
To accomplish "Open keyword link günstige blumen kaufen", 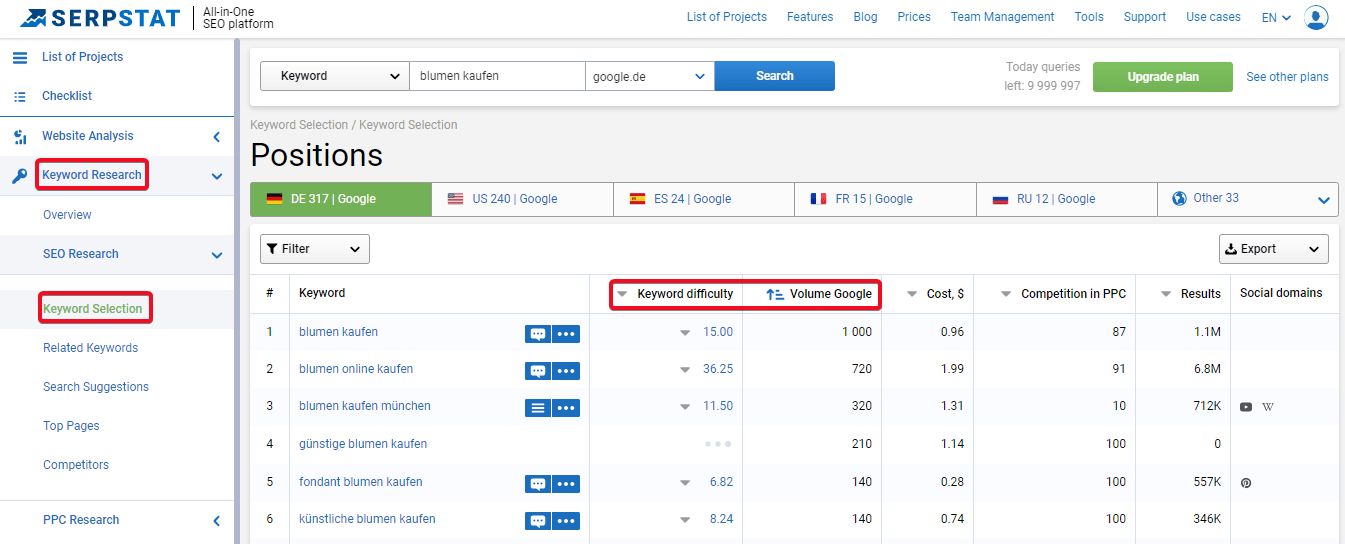I will point(363,444).
